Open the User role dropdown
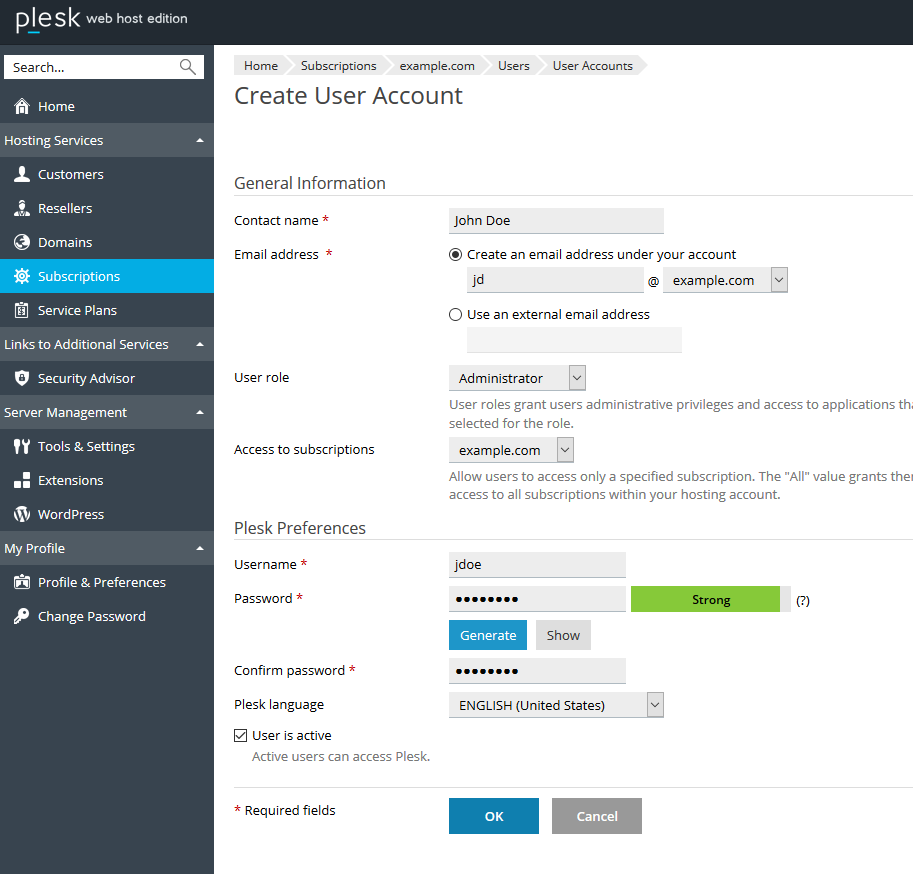Screen dimensions: 913x874 click(x=516, y=378)
